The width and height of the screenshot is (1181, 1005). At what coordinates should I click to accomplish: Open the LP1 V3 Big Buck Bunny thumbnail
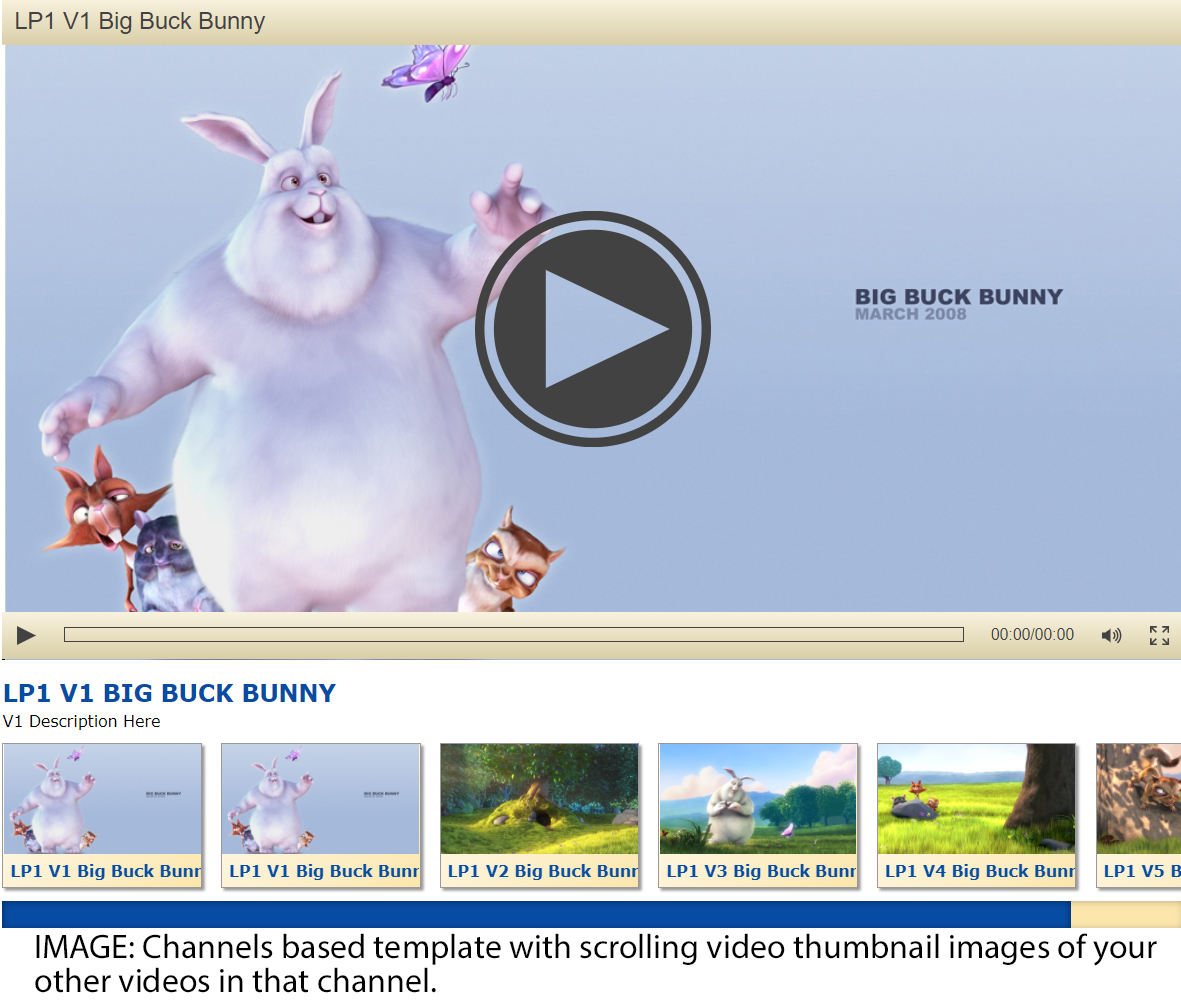(x=758, y=815)
